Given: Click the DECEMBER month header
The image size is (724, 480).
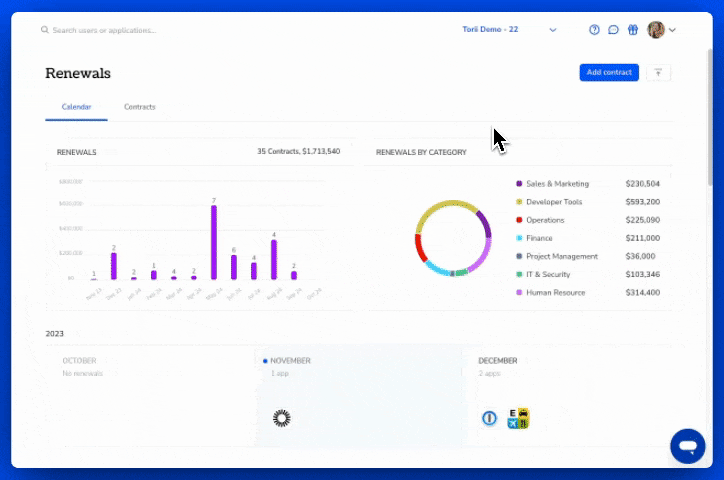Looking at the screenshot, I should click(x=498, y=361).
